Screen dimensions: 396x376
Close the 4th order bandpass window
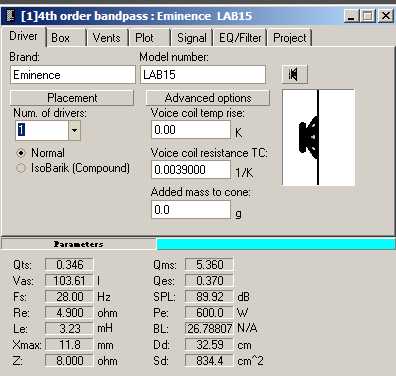tap(386, 16)
